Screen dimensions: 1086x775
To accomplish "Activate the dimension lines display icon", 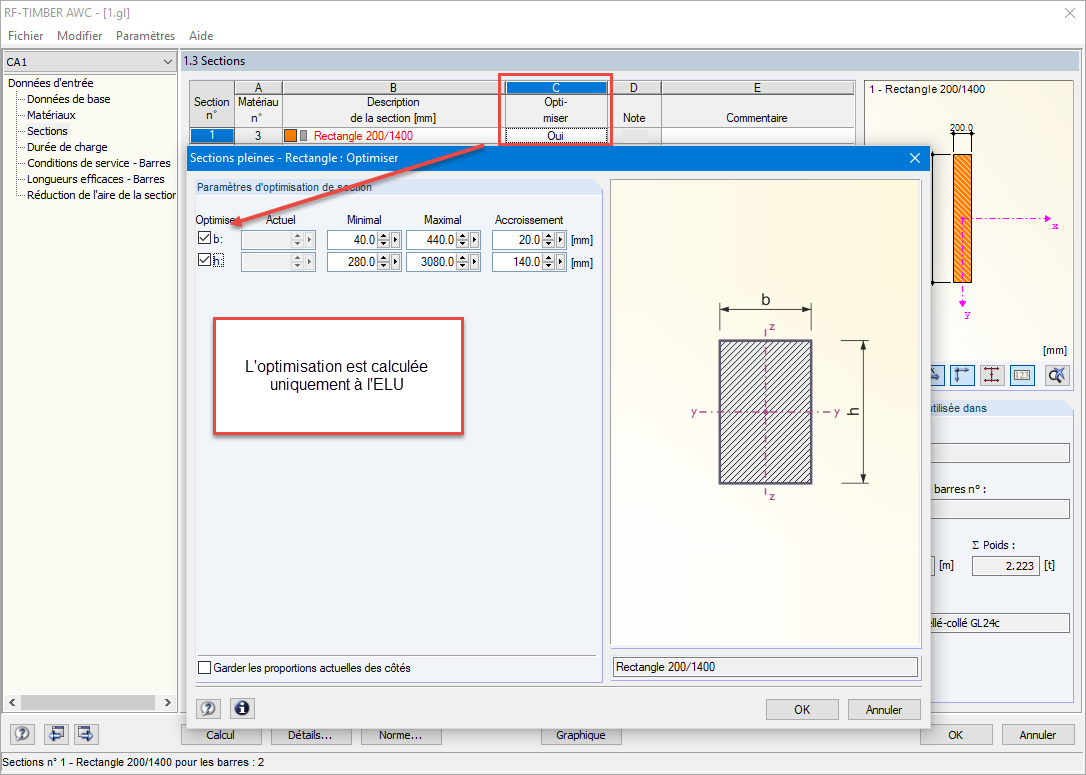I will (x=990, y=374).
